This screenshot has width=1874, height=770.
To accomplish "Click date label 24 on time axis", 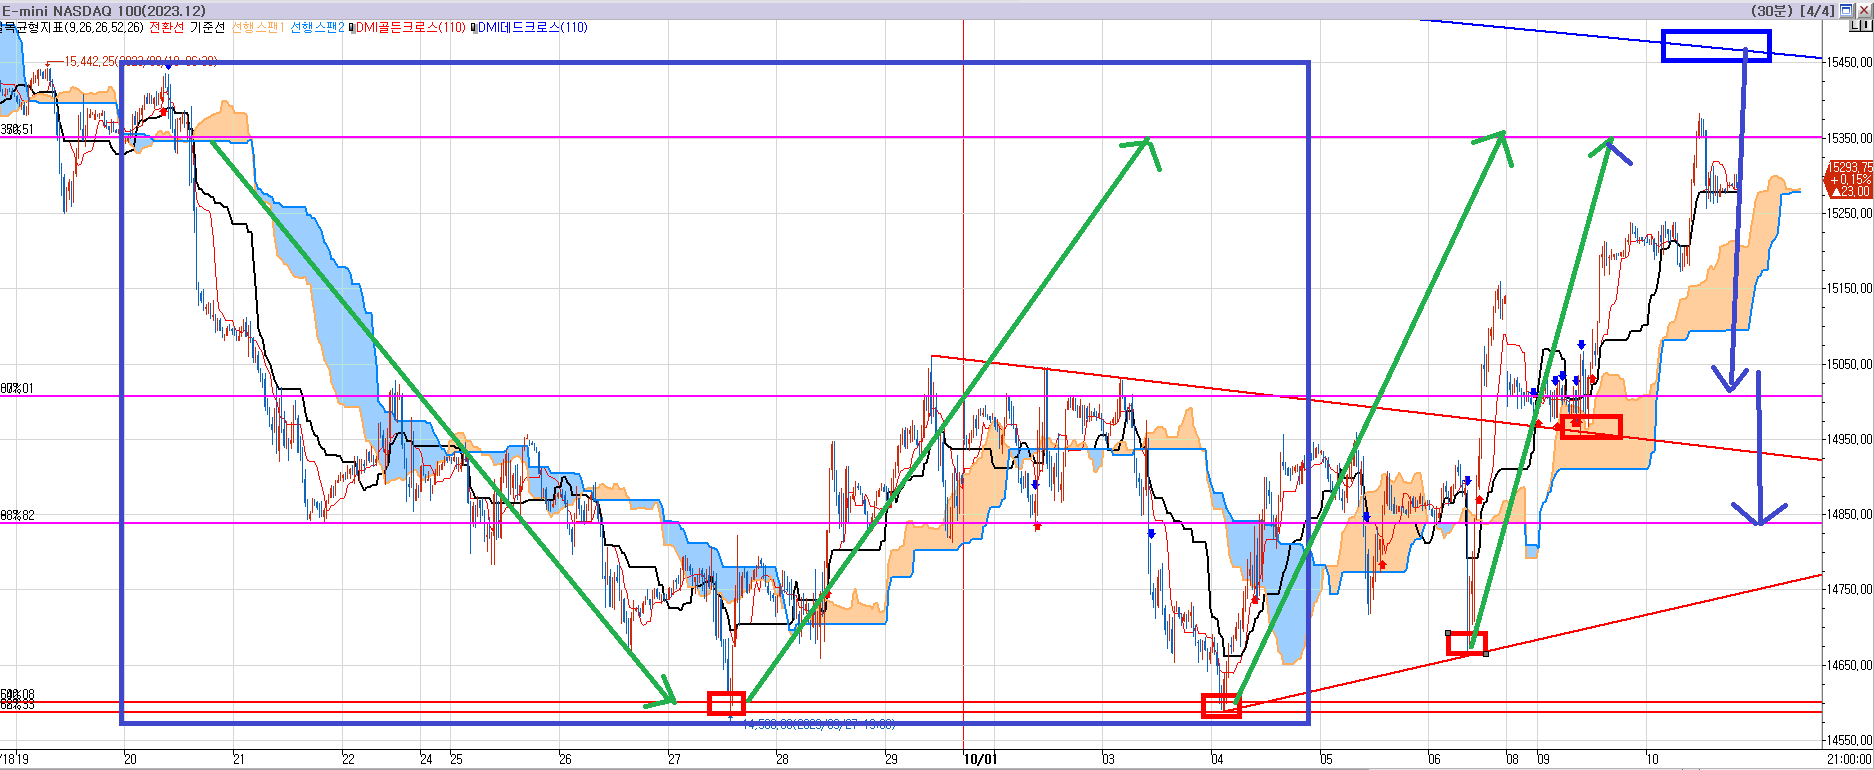I will 426,759.
